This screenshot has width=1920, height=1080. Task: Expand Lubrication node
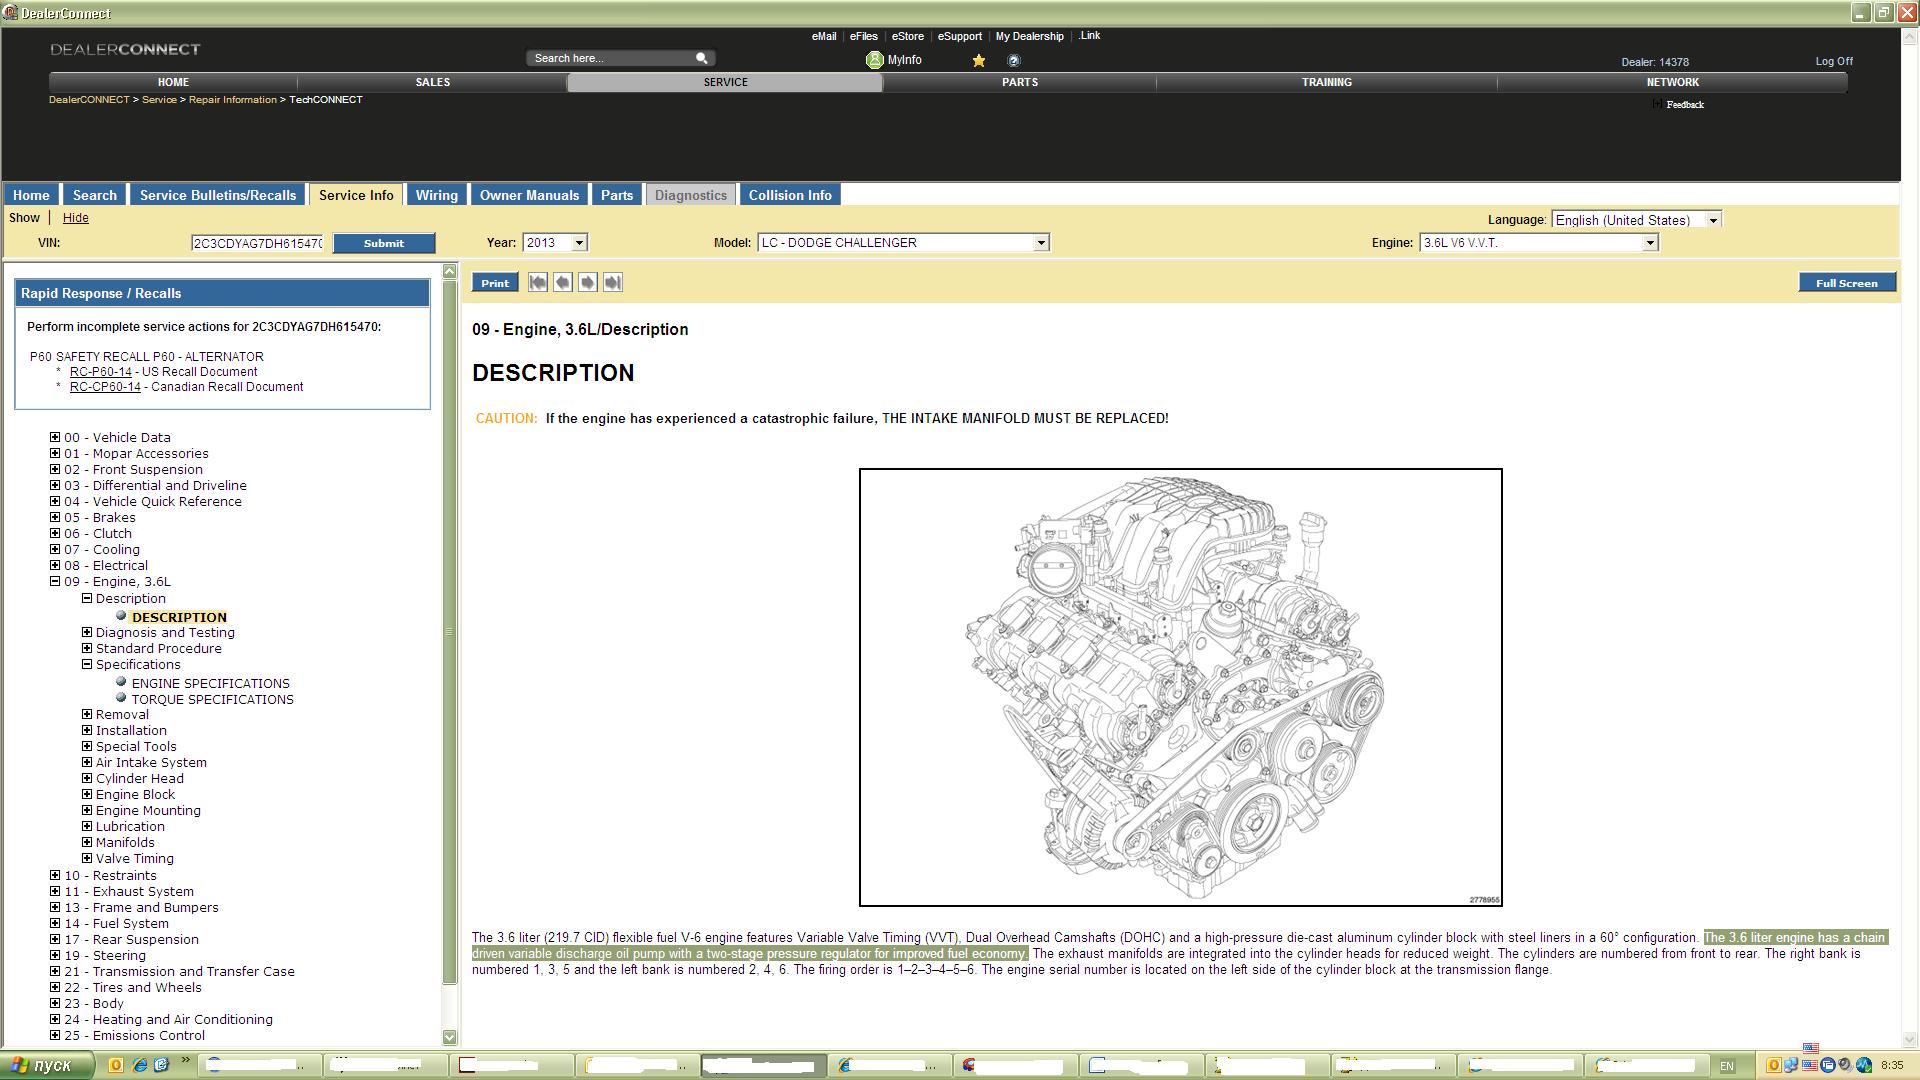[x=87, y=826]
